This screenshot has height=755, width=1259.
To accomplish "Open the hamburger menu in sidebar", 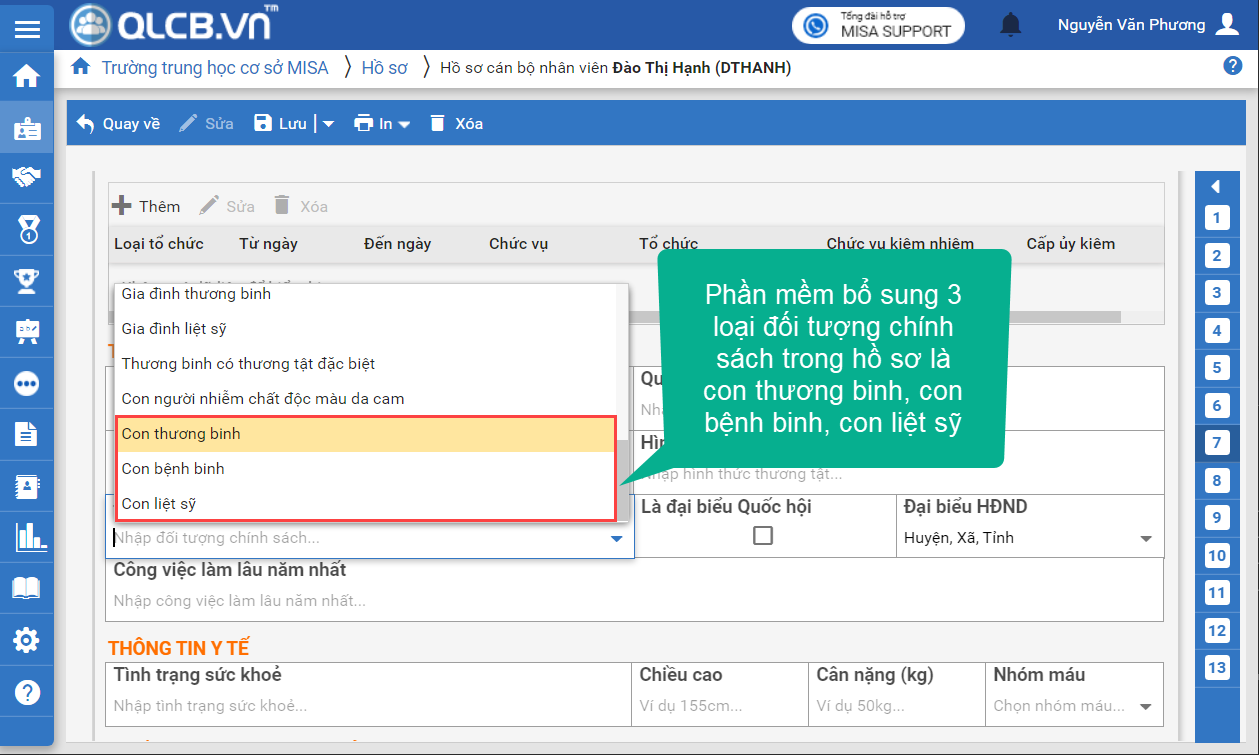I will 27,28.
